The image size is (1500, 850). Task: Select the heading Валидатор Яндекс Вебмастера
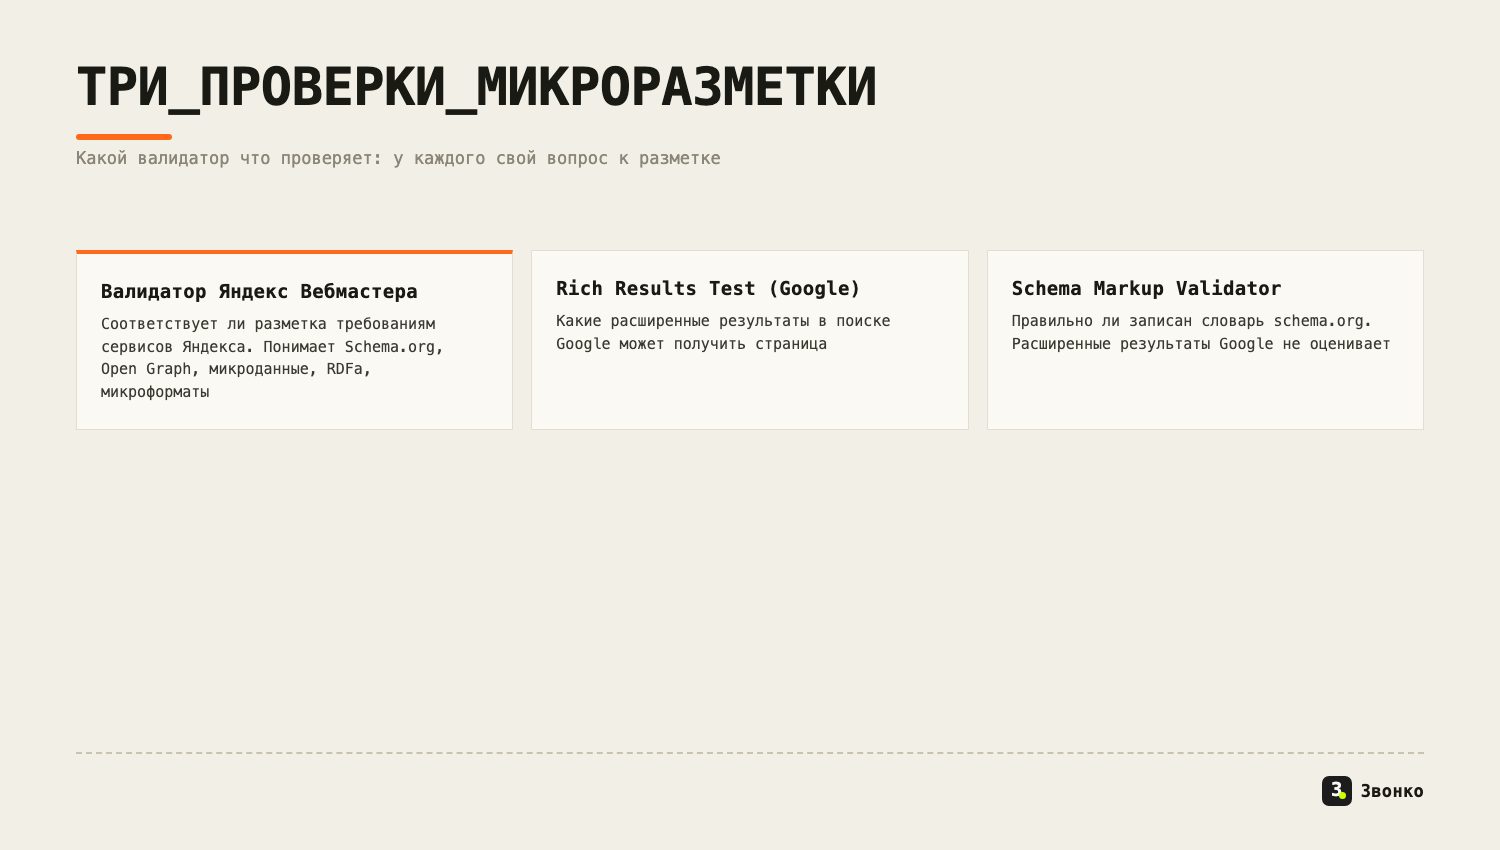click(x=259, y=291)
